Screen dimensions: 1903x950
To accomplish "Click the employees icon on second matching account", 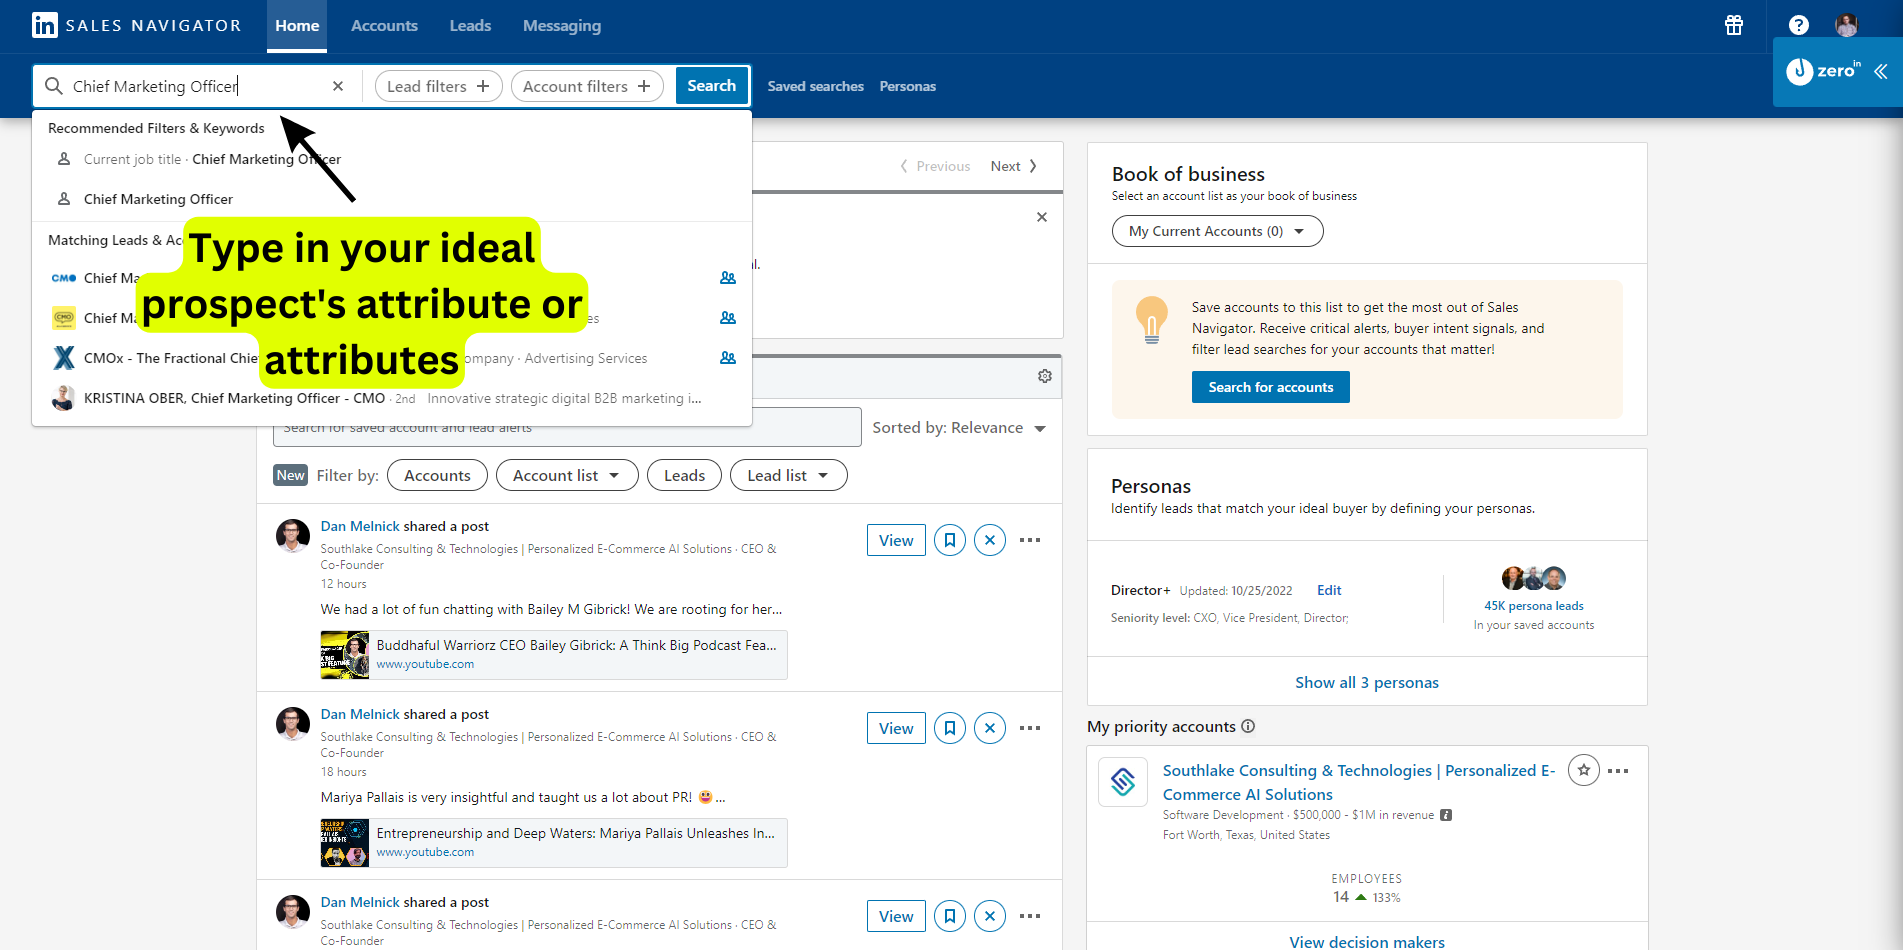I will tap(728, 318).
